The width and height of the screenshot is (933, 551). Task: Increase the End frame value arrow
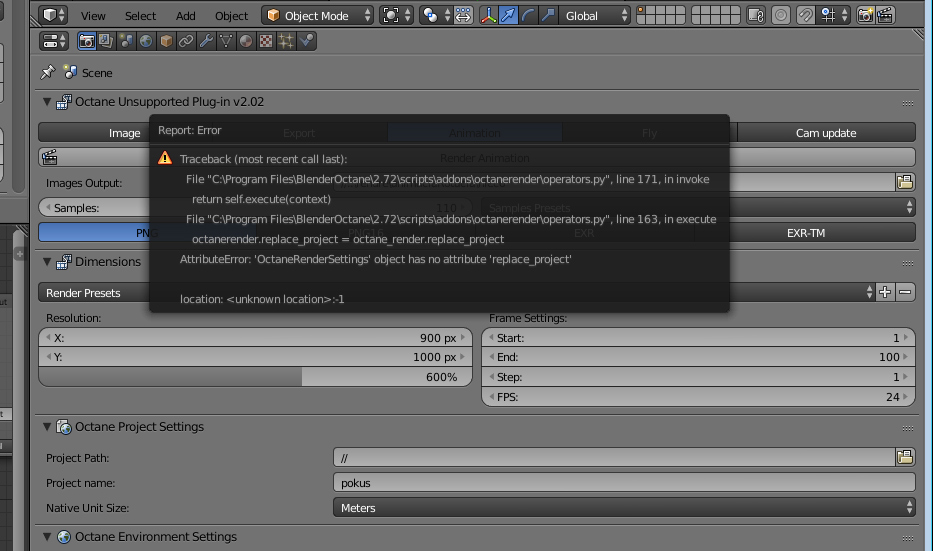(x=906, y=357)
